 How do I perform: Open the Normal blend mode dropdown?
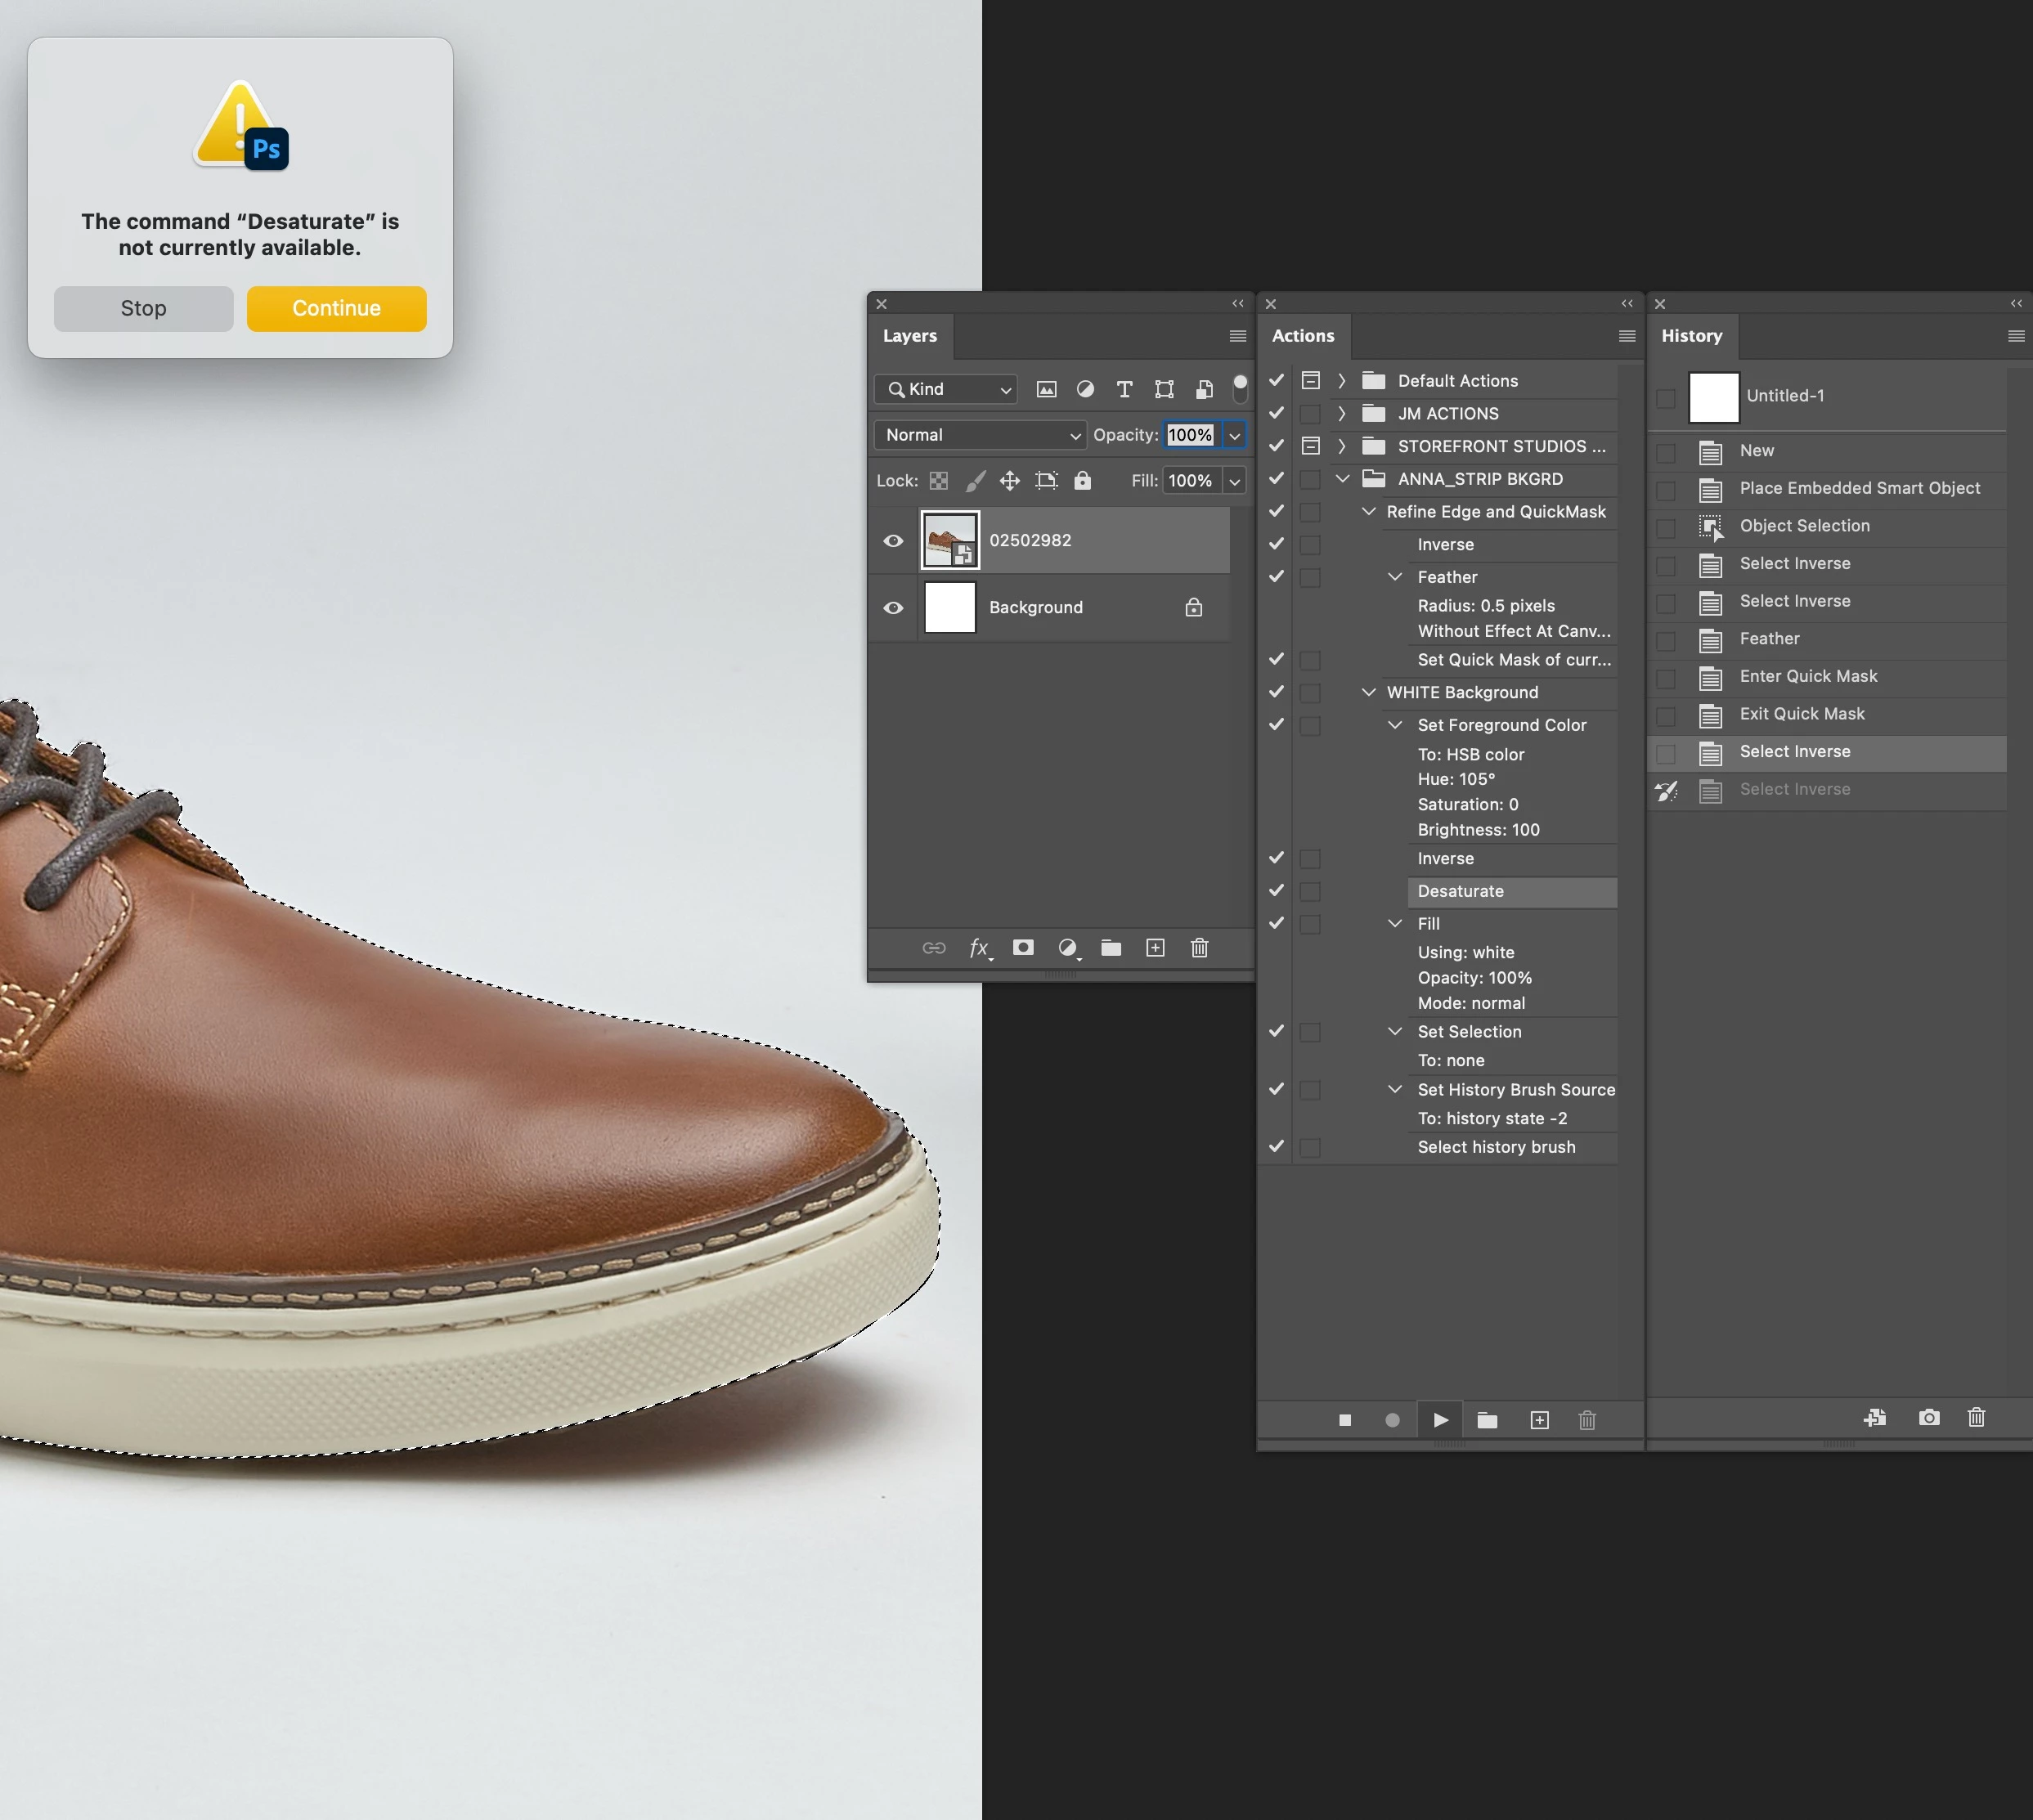click(980, 435)
